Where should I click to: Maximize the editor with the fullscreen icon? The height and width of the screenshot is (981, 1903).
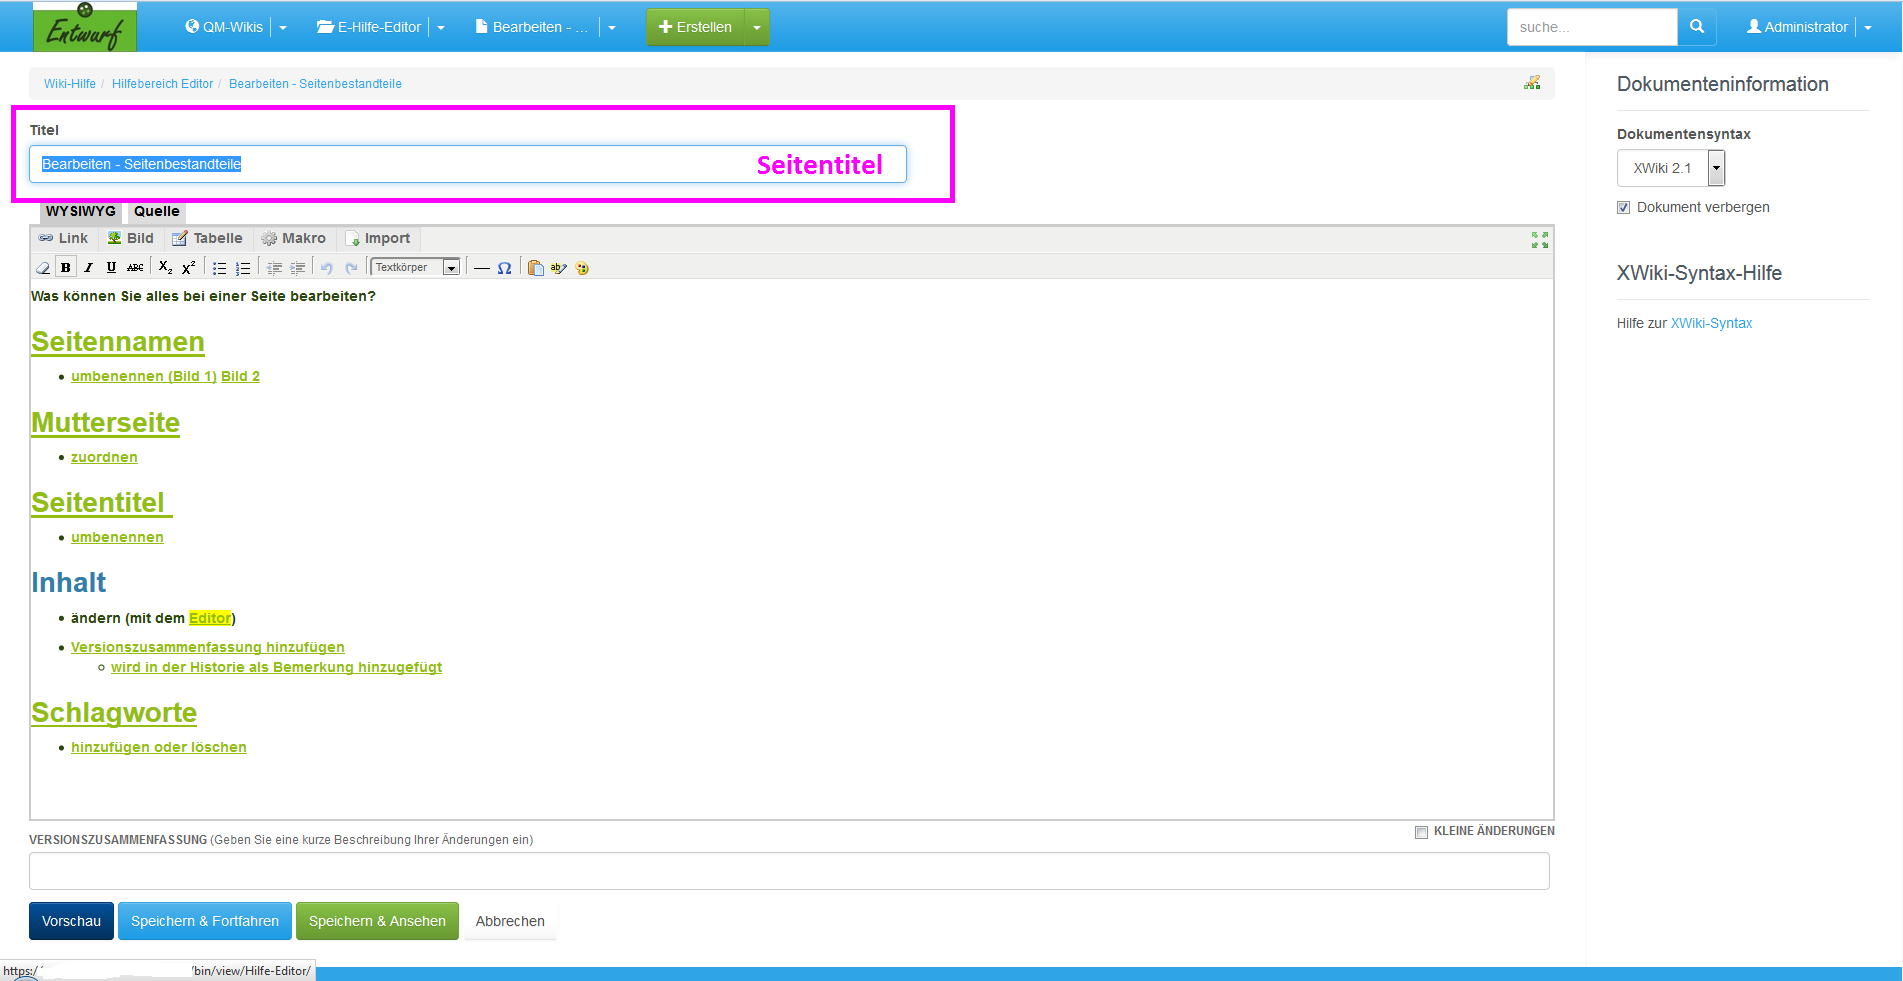pyautogui.click(x=1539, y=240)
